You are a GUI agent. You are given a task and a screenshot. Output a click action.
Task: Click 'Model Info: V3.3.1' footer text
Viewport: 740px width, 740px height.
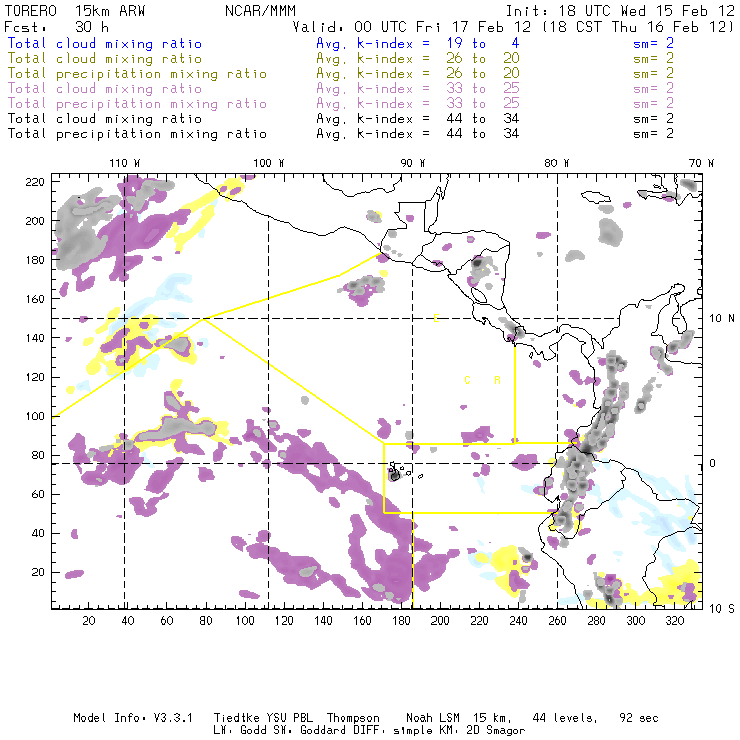click(x=133, y=718)
